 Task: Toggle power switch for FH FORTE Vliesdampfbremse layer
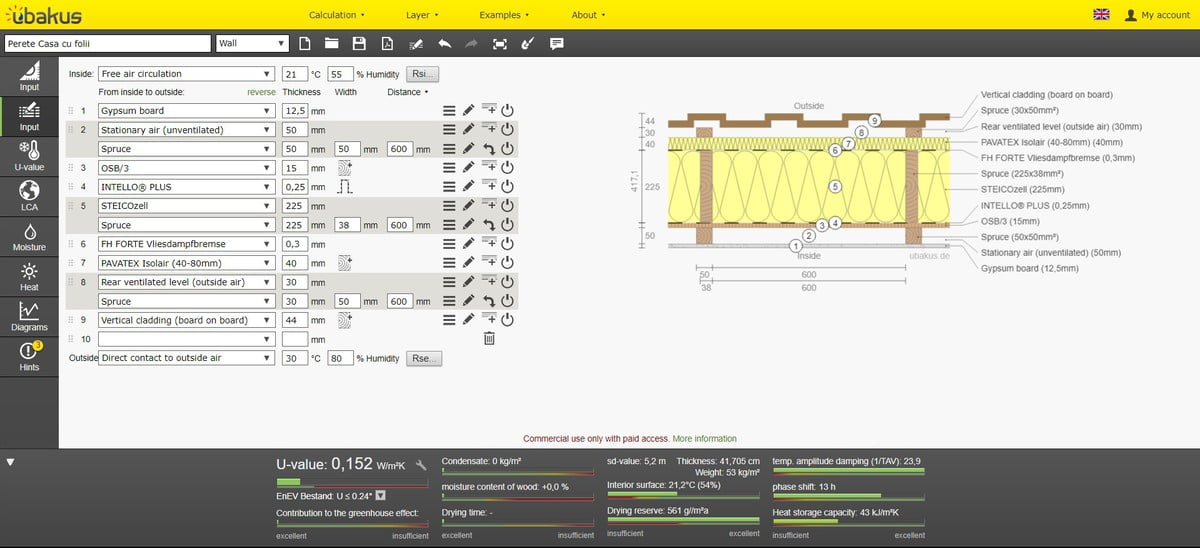point(506,244)
